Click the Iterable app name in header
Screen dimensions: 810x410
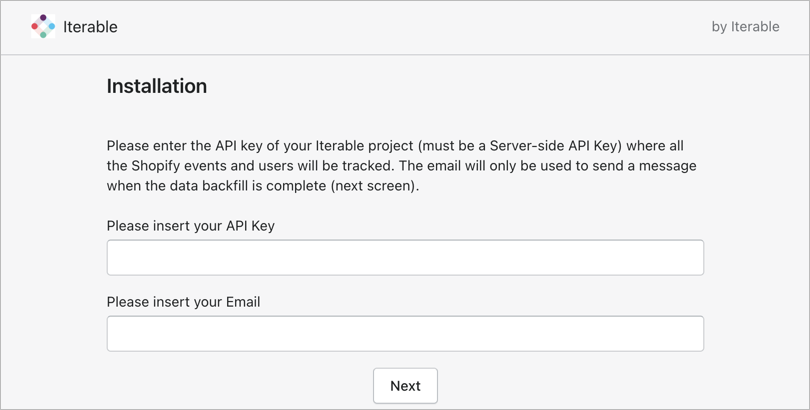(x=90, y=27)
